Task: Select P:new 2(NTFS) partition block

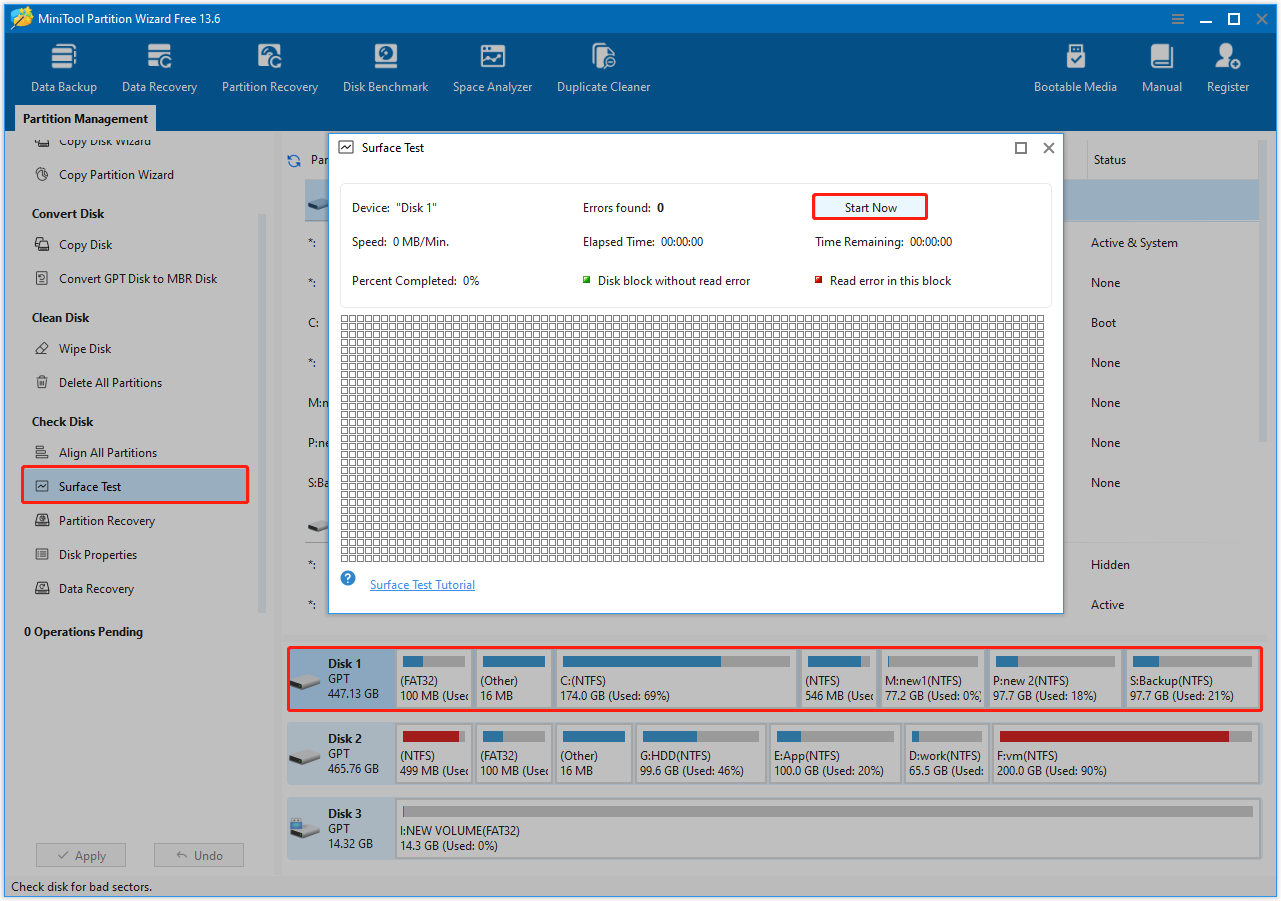Action: point(1056,679)
